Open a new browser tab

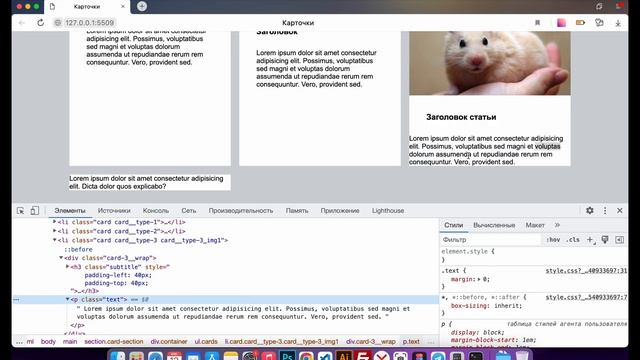(x=142, y=6)
